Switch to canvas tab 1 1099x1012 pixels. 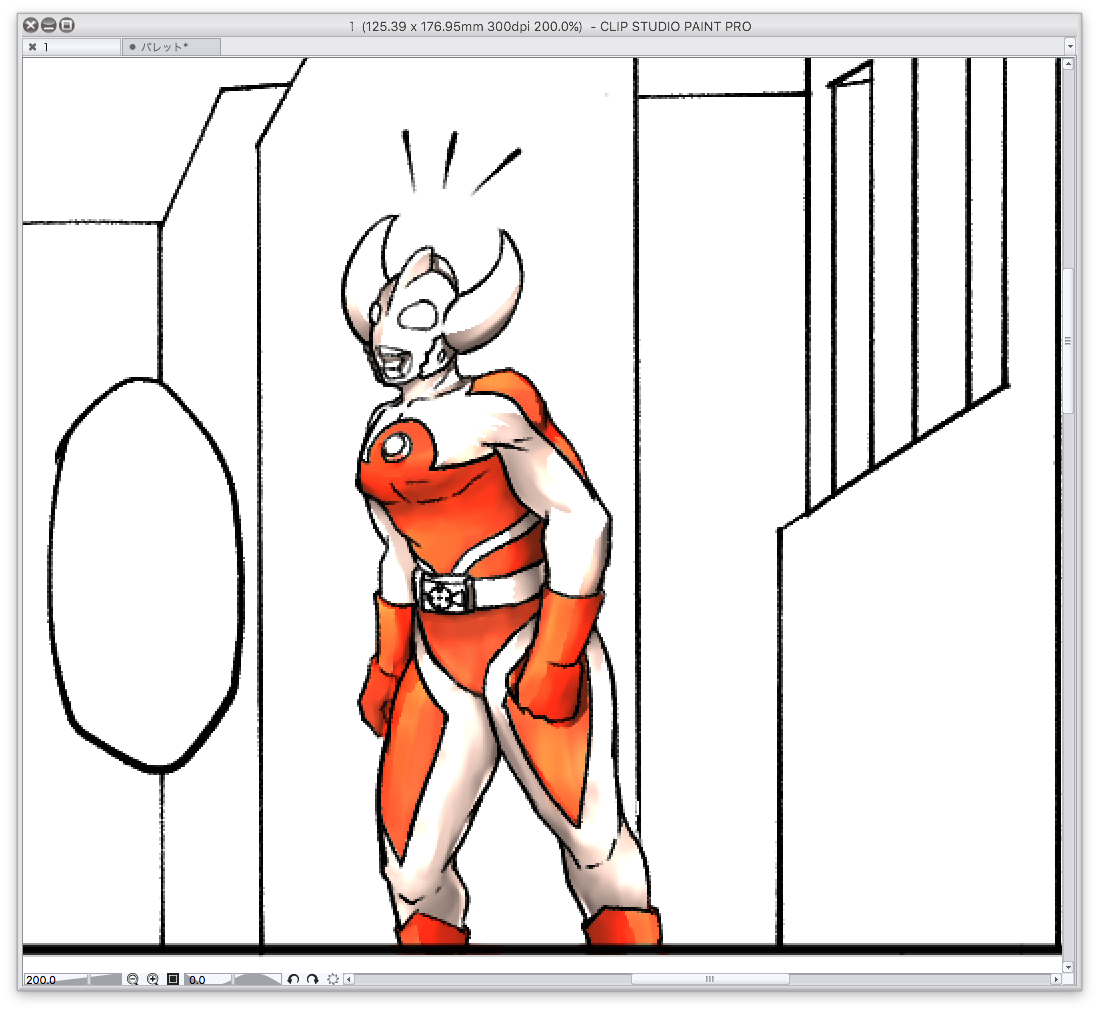(71, 47)
